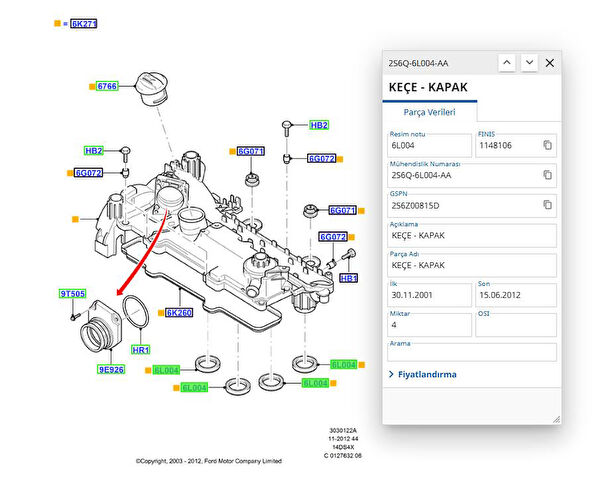The width and height of the screenshot is (600, 490).
Task: Click the 9T505 part callout
Action: (72, 294)
